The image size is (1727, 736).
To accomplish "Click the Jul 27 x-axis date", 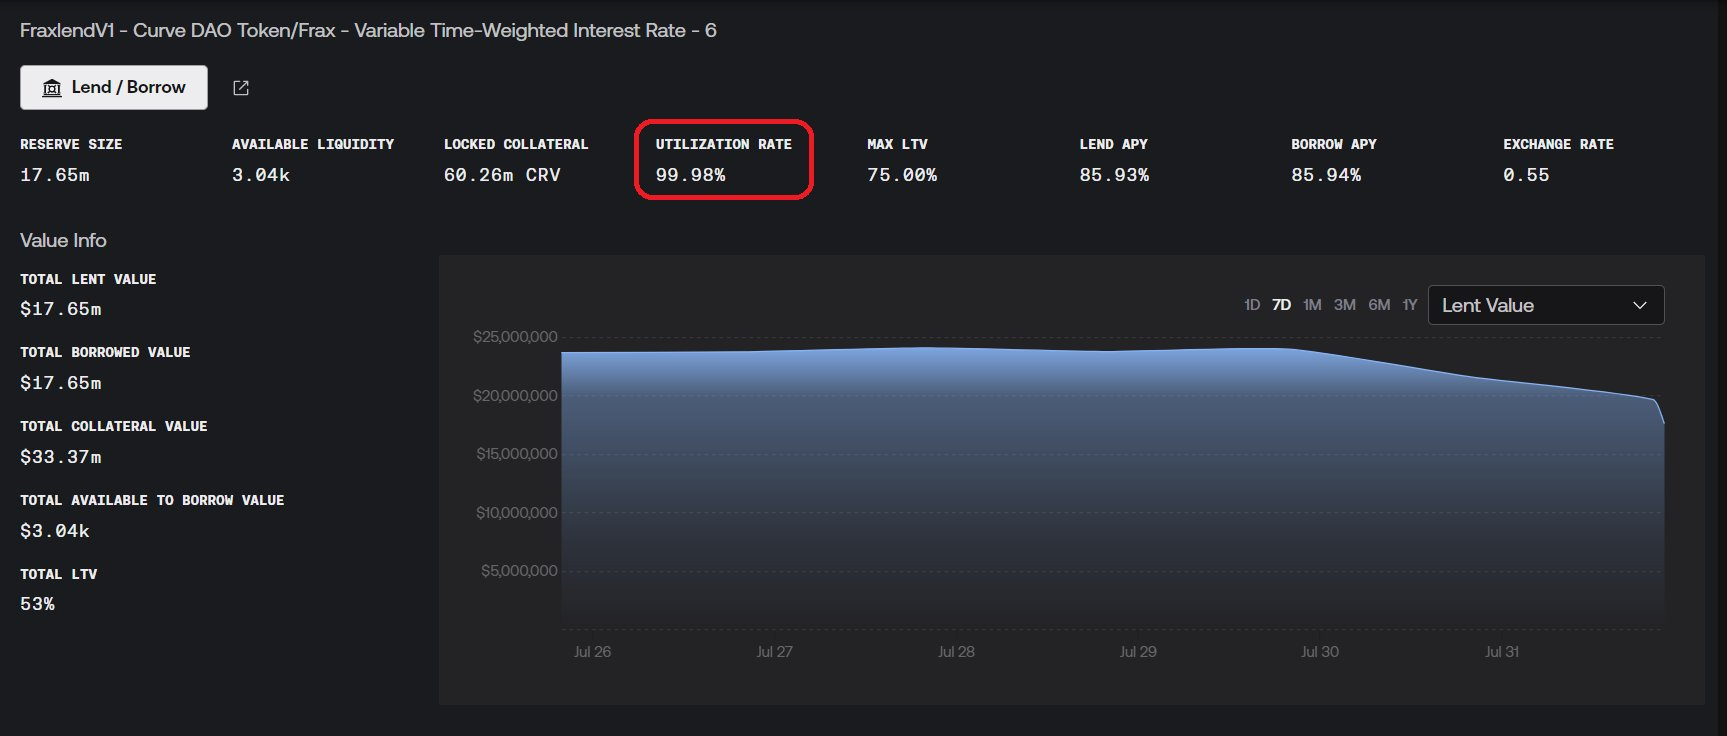I will pos(774,652).
